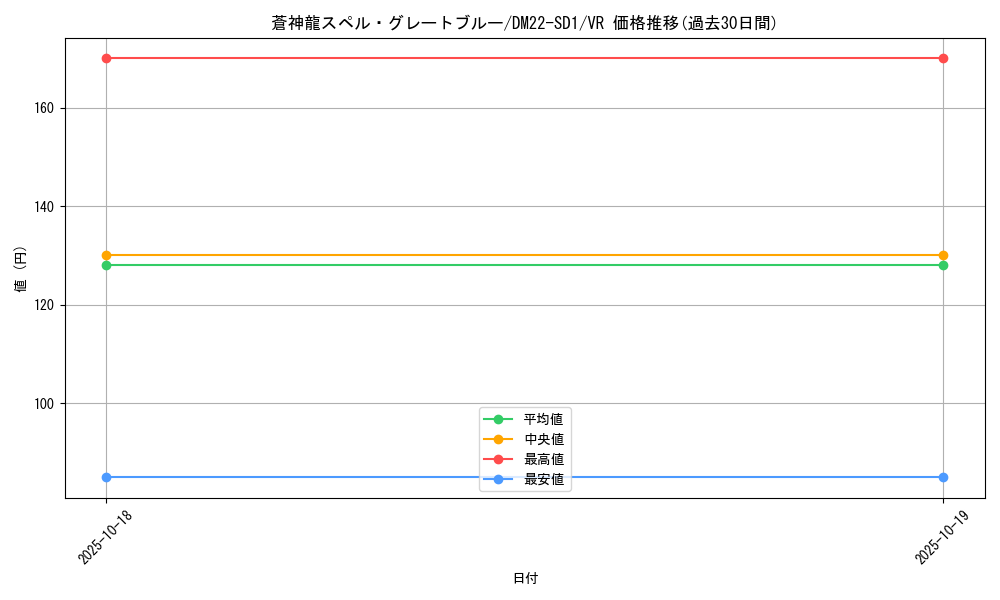Open the legend box in the chart
This screenshot has width=1000, height=600.
tap(523, 448)
